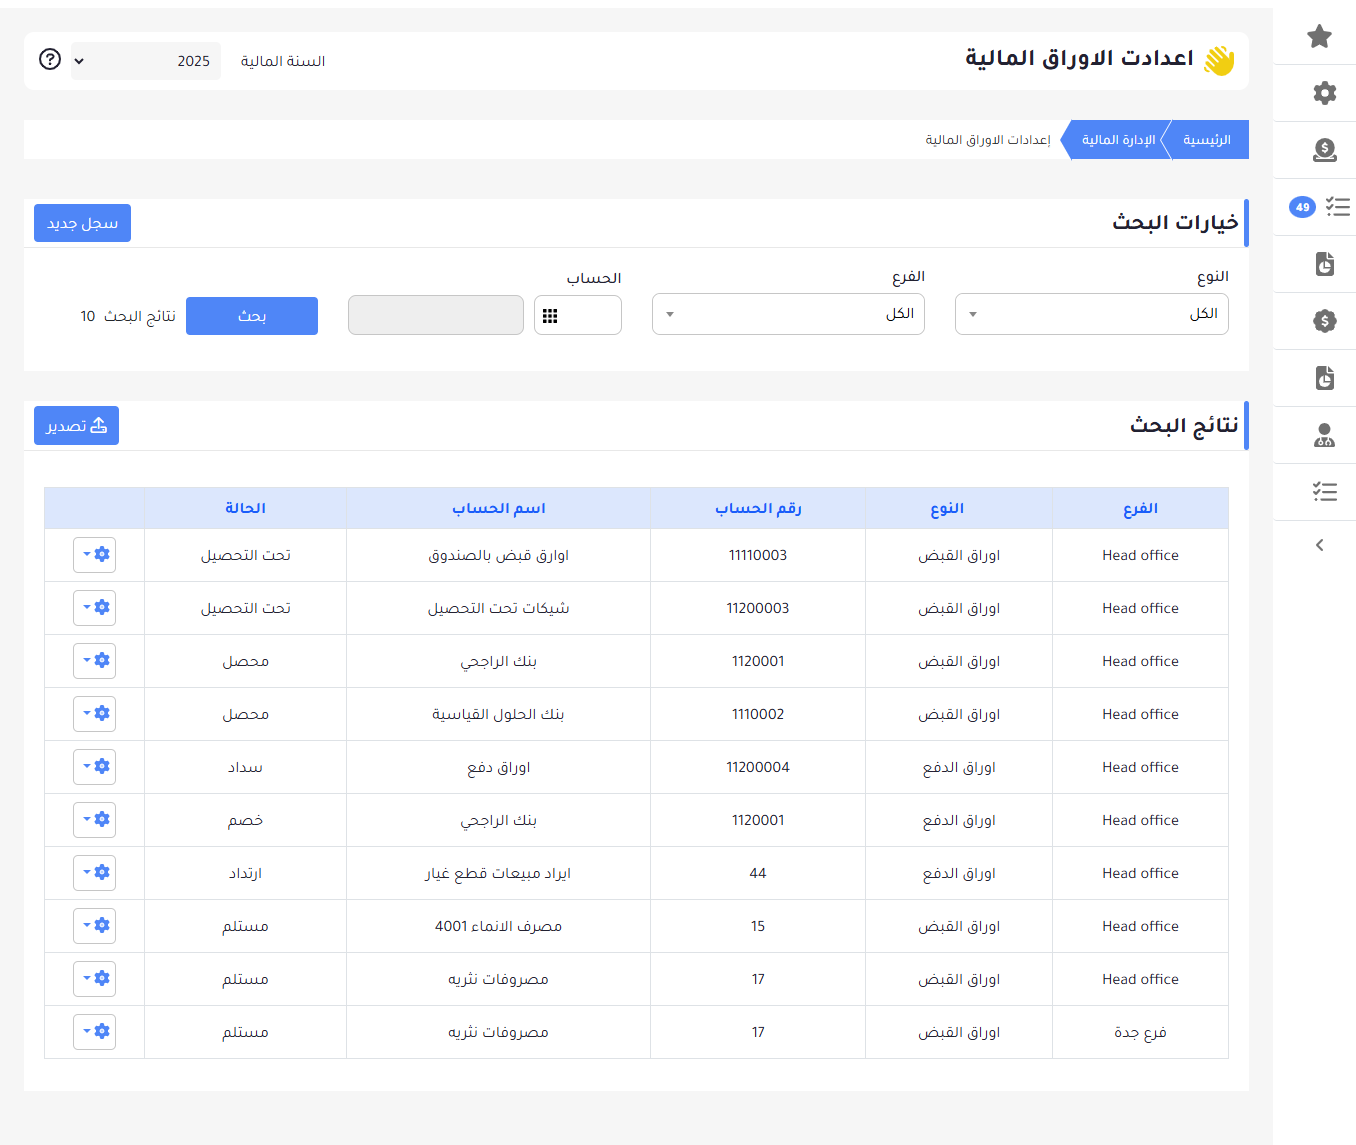
Task: Open actions gear for مصرف الانماء 4001 row
Action: (95, 926)
